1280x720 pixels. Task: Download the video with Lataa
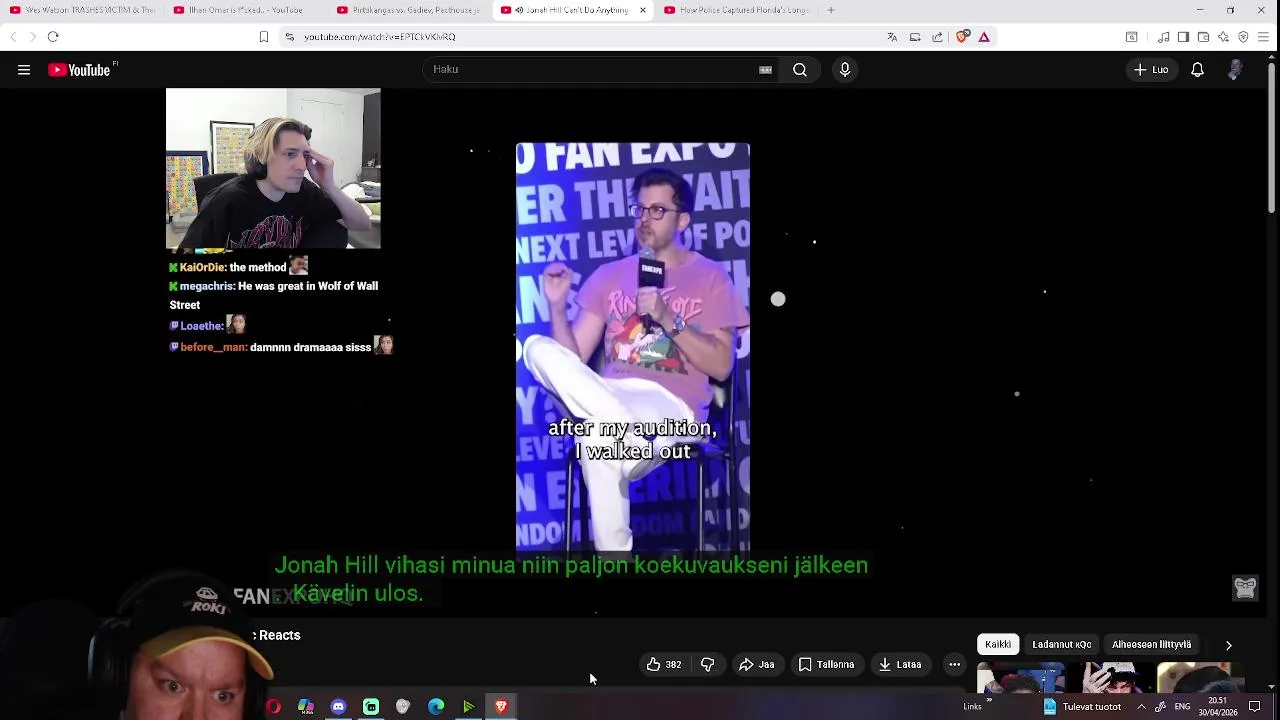(x=900, y=664)
